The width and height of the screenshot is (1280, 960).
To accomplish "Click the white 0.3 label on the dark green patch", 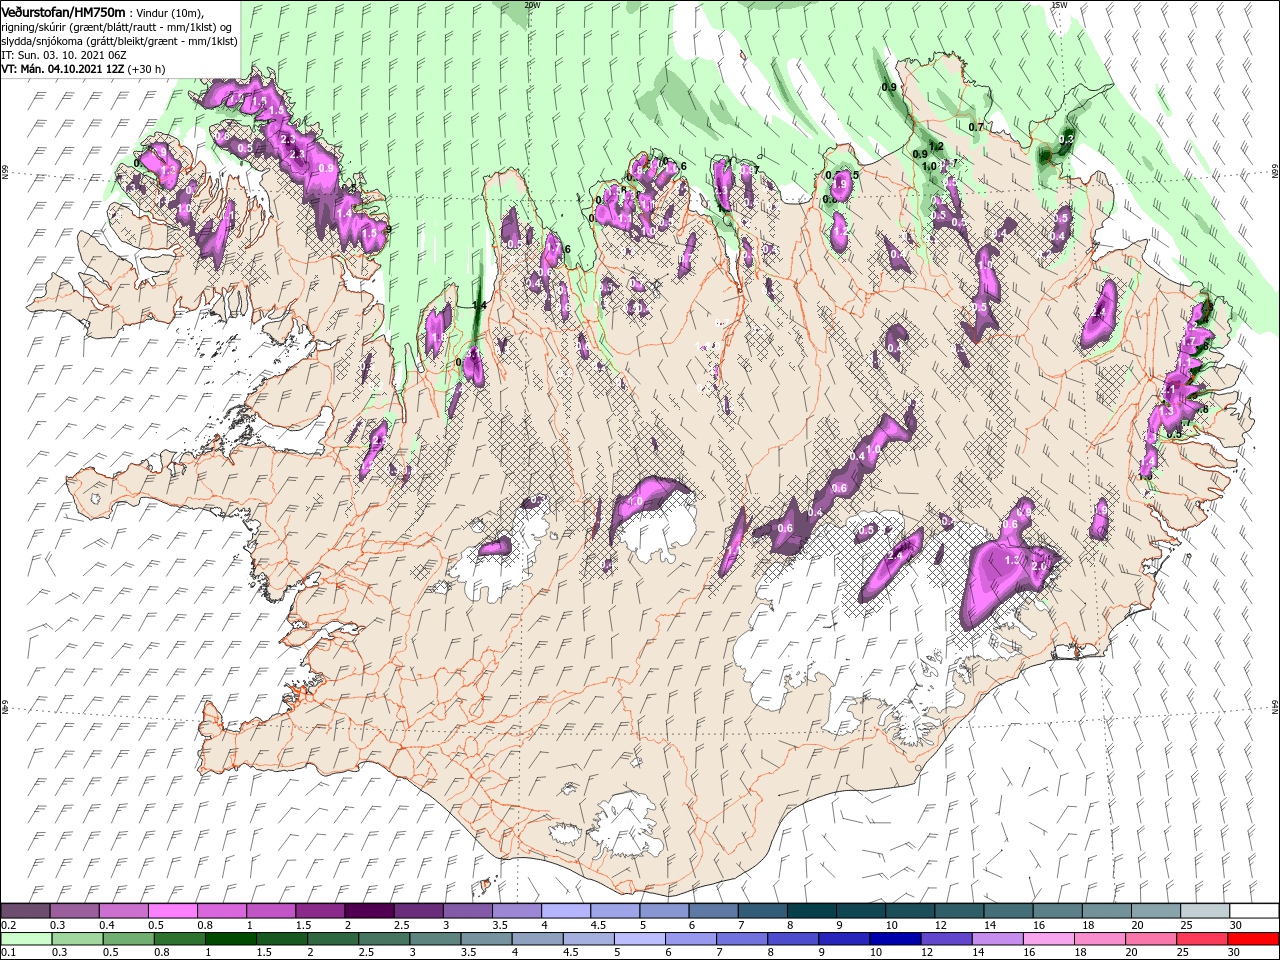I will (x=1066, y=138).
